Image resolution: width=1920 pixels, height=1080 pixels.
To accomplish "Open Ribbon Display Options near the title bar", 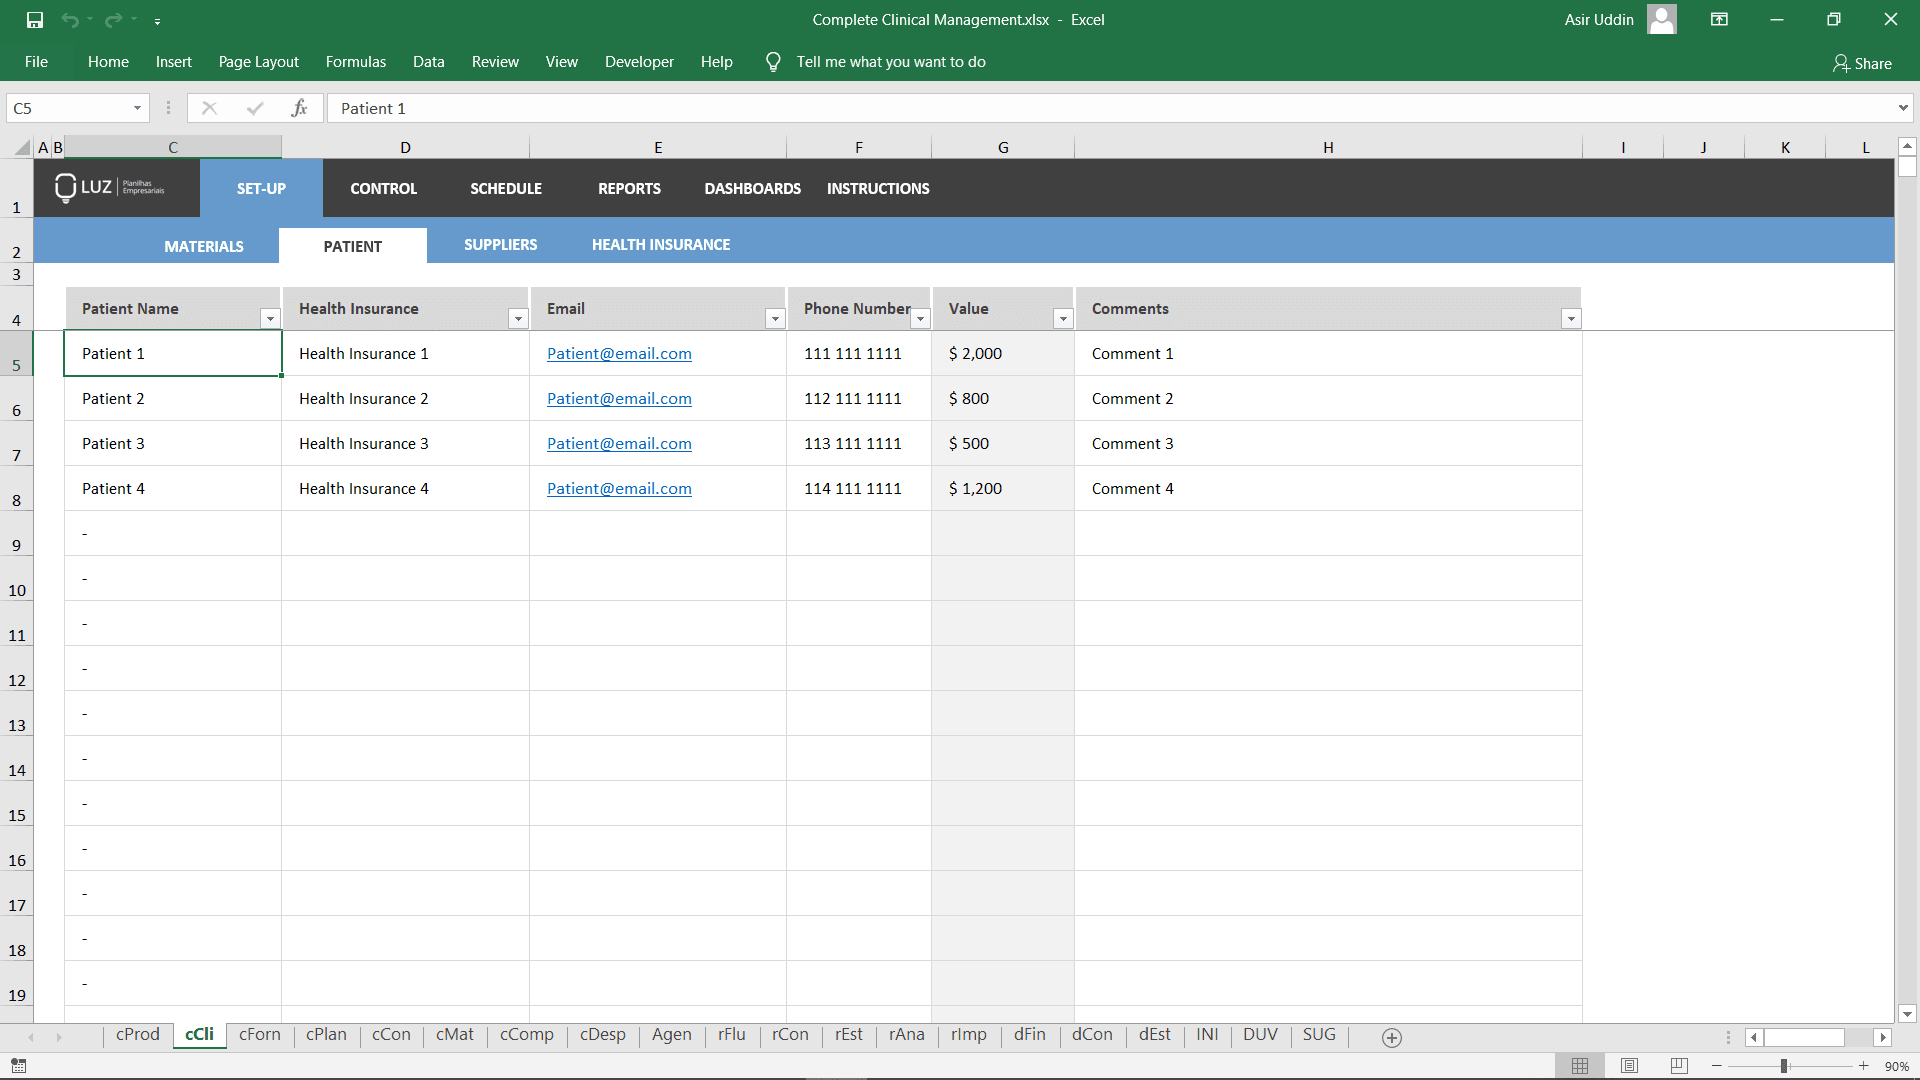I will [1719, 19].
